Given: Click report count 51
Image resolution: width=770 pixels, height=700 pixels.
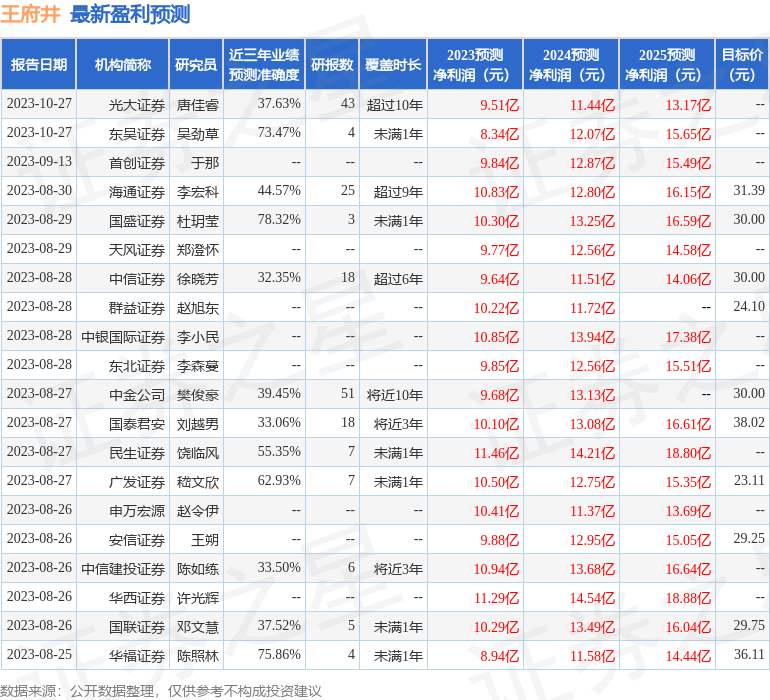Looking at the screenshot, I should [348, 393].
